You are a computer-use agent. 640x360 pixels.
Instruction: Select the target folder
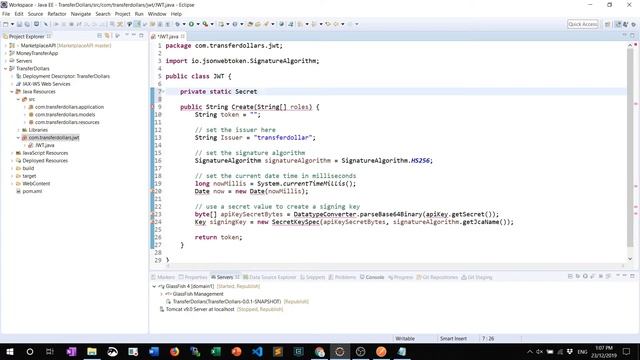pyautogui.click(x=29, y=176)
